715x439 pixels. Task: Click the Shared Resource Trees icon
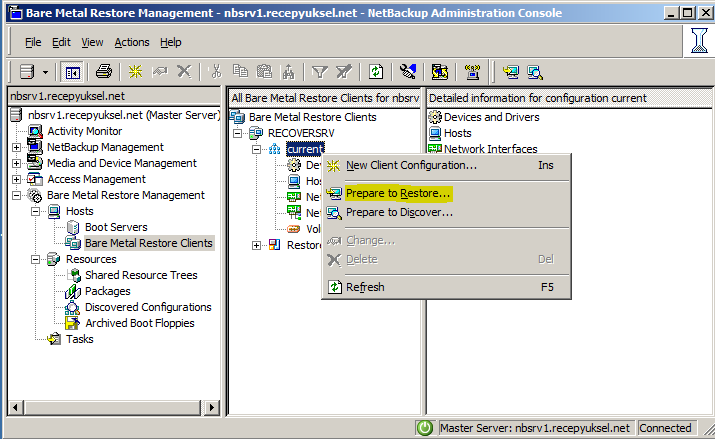[x=74, y=275]
